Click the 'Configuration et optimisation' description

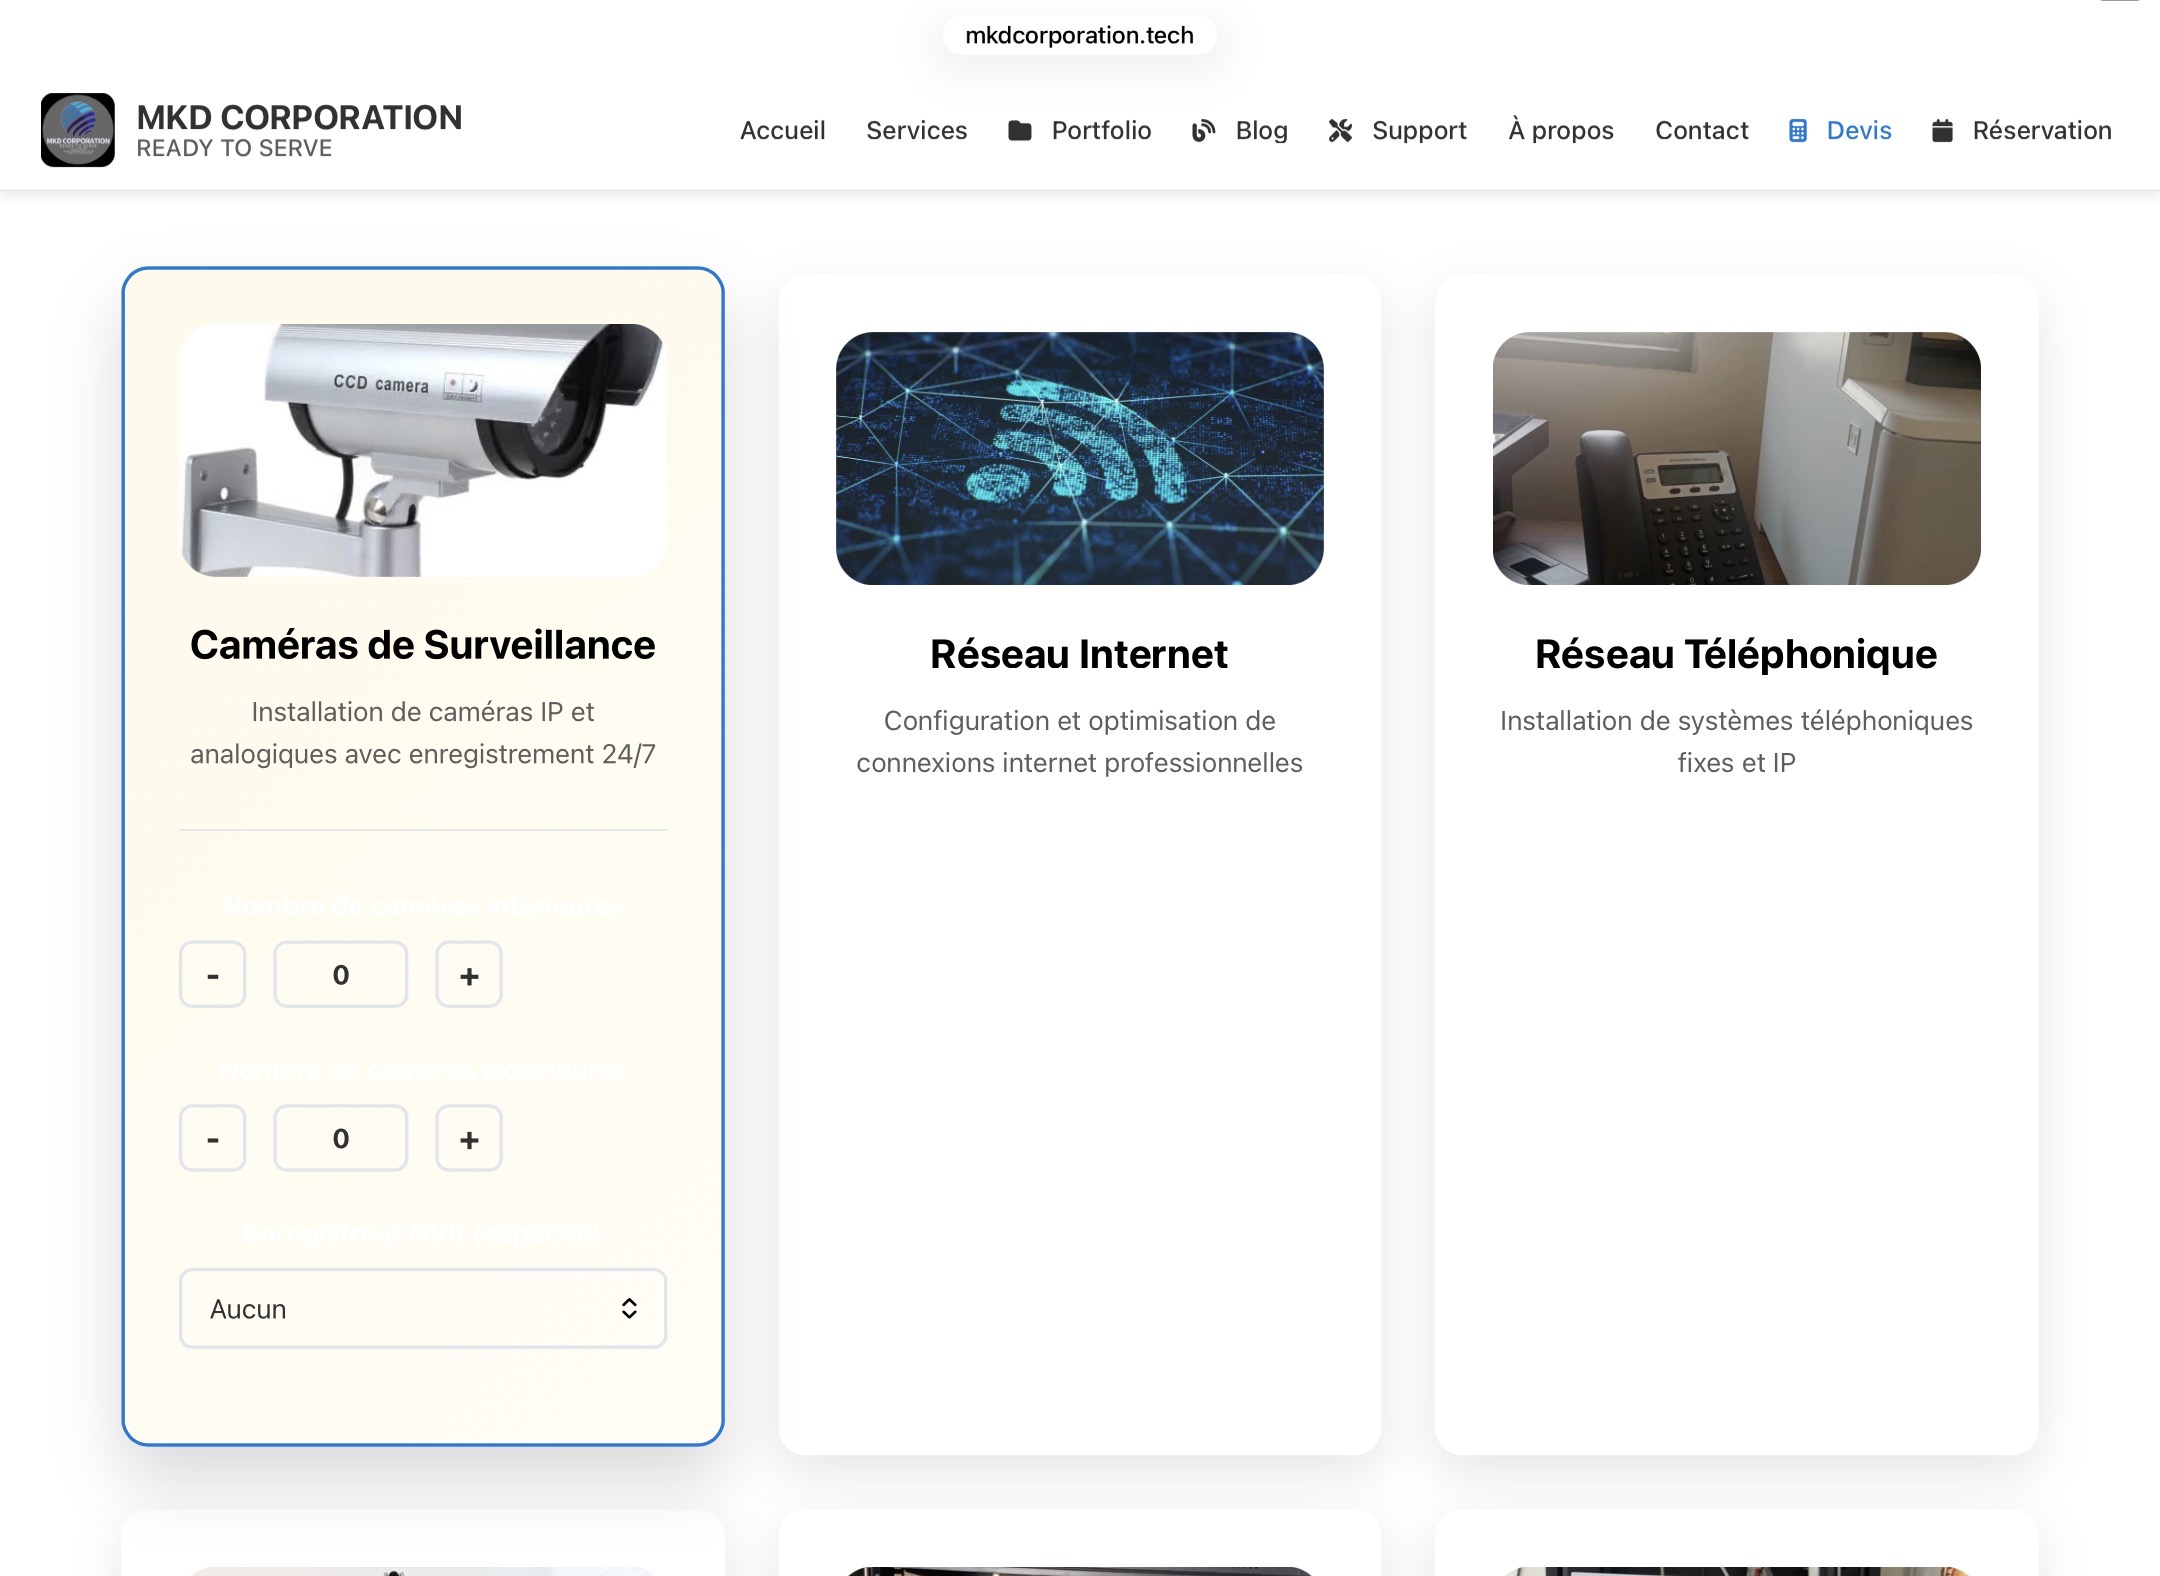click(1079, 742)
